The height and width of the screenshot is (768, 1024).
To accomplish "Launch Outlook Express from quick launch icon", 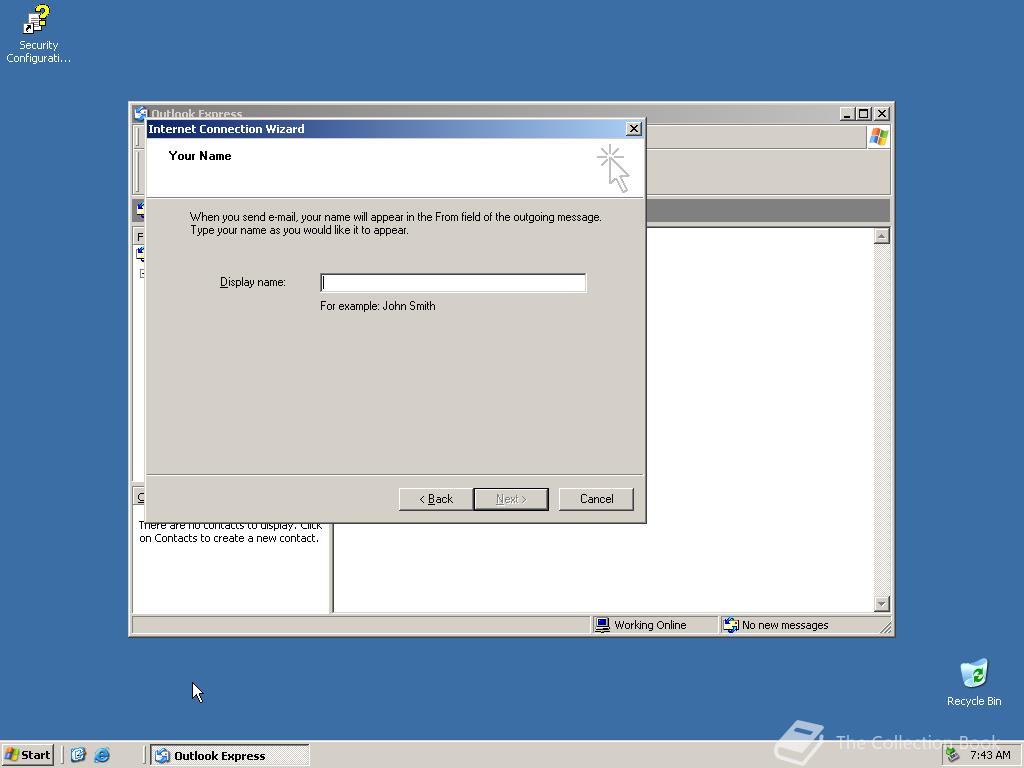I will tap(78, 755).
